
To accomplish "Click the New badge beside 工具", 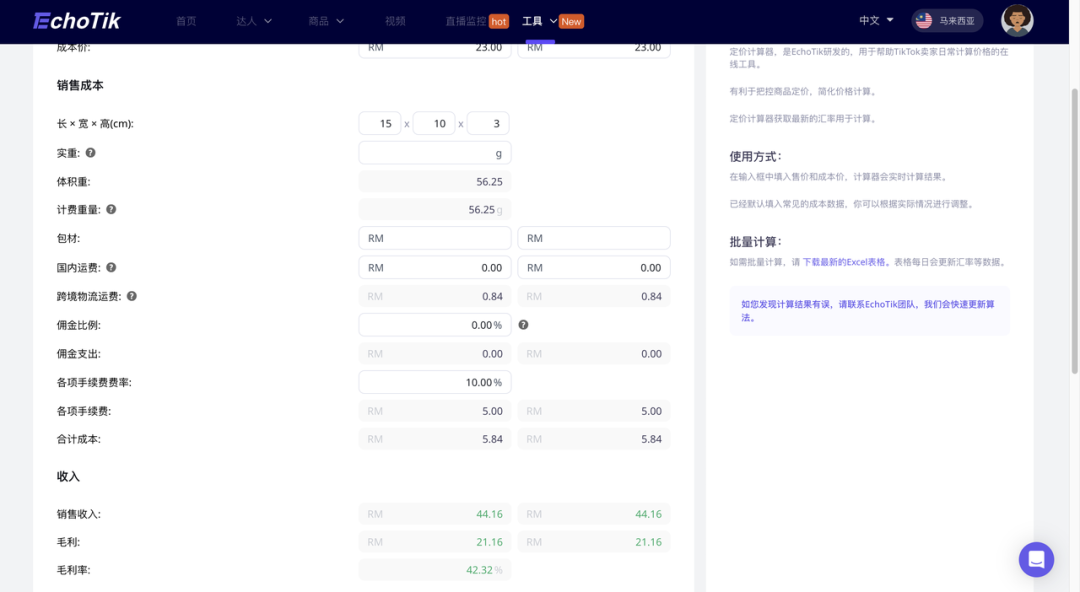I will [x=571, y=21].
